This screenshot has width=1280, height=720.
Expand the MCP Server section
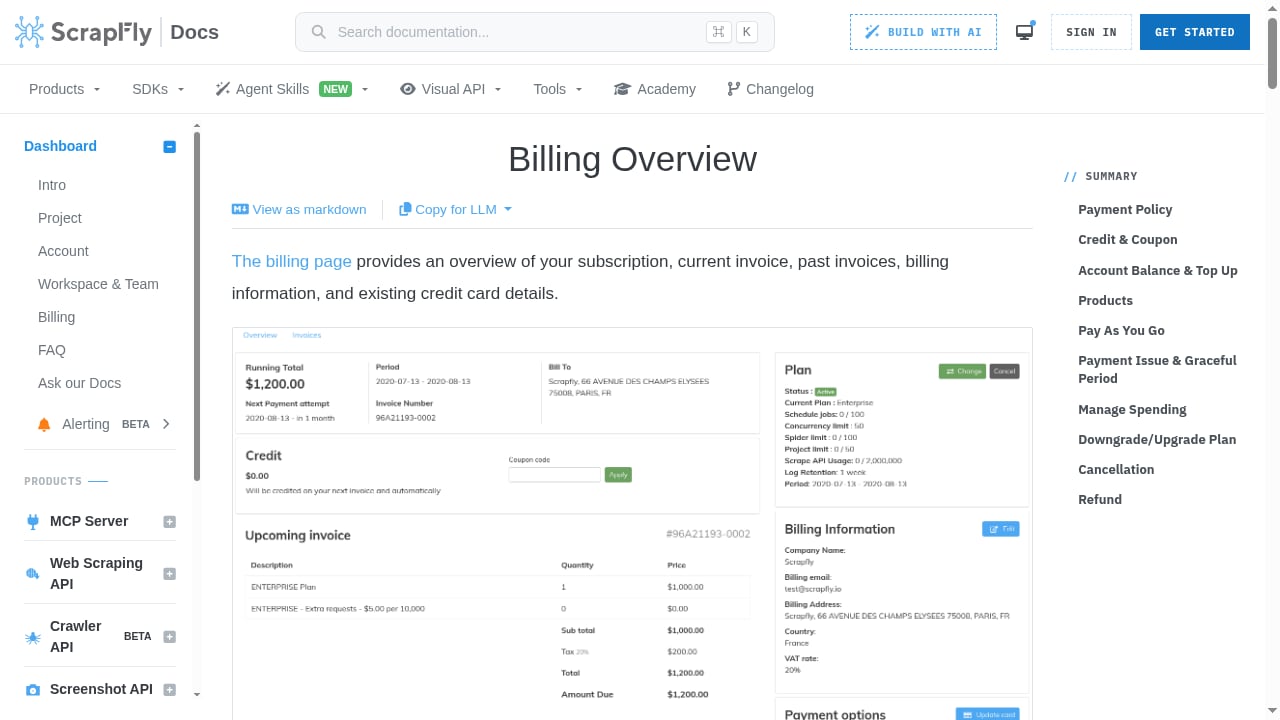(x=169, y=521)
